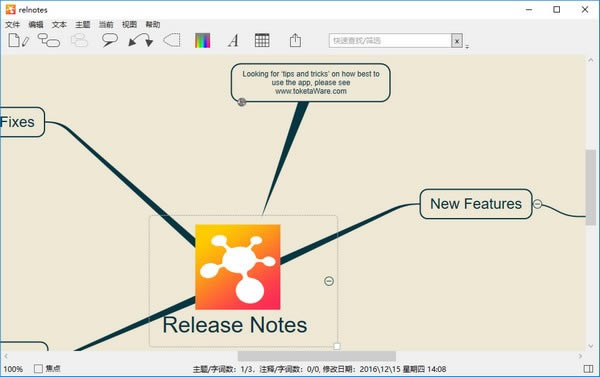Open the toolbar overflow dropdown arrow
Viewport: 600px width, 377px height.
click(467, 47)
